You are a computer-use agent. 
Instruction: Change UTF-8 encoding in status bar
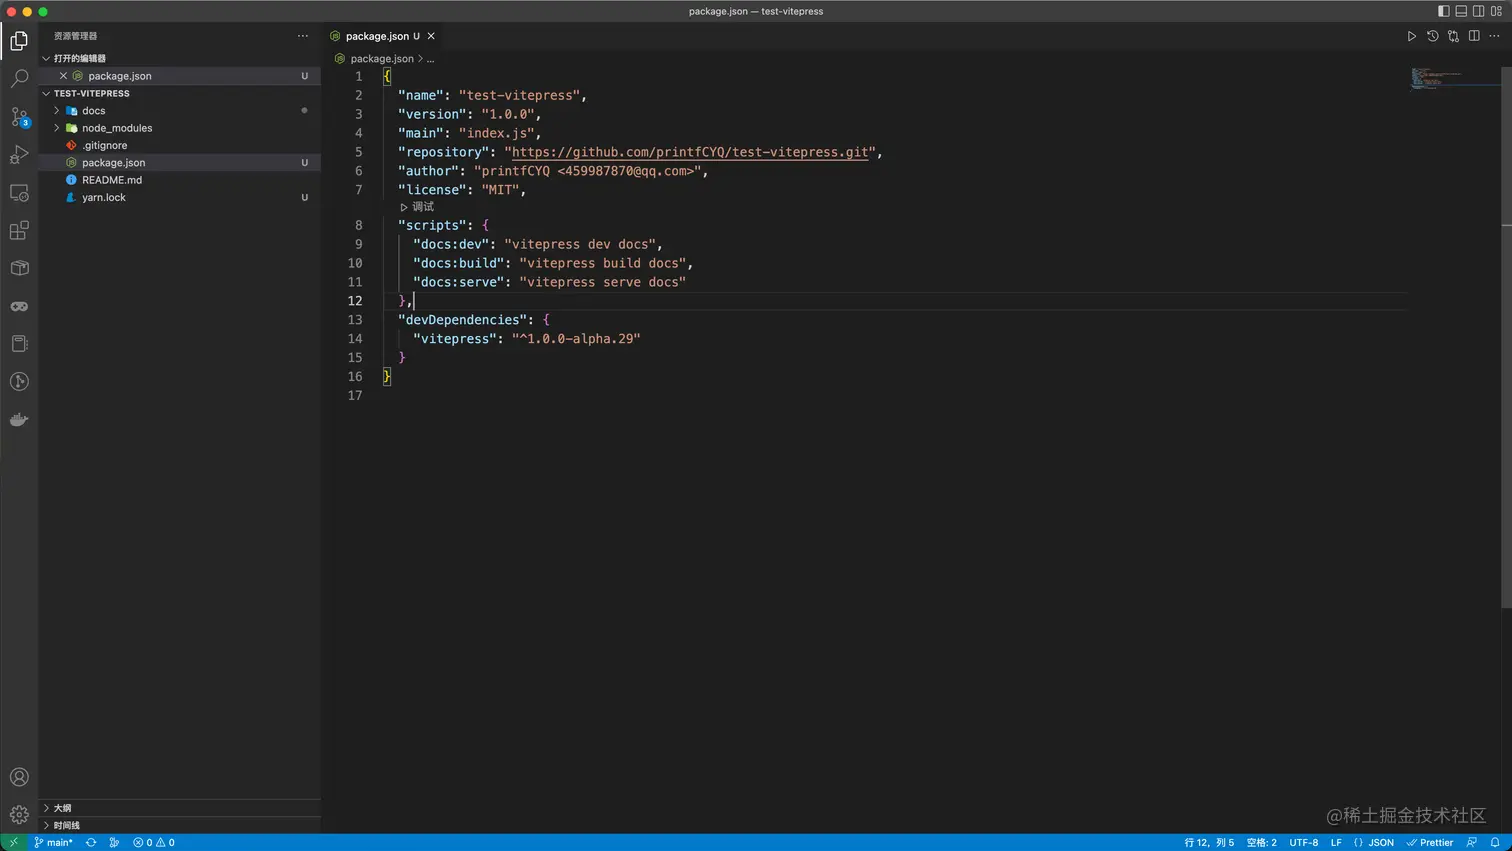tap(1304, 842)
